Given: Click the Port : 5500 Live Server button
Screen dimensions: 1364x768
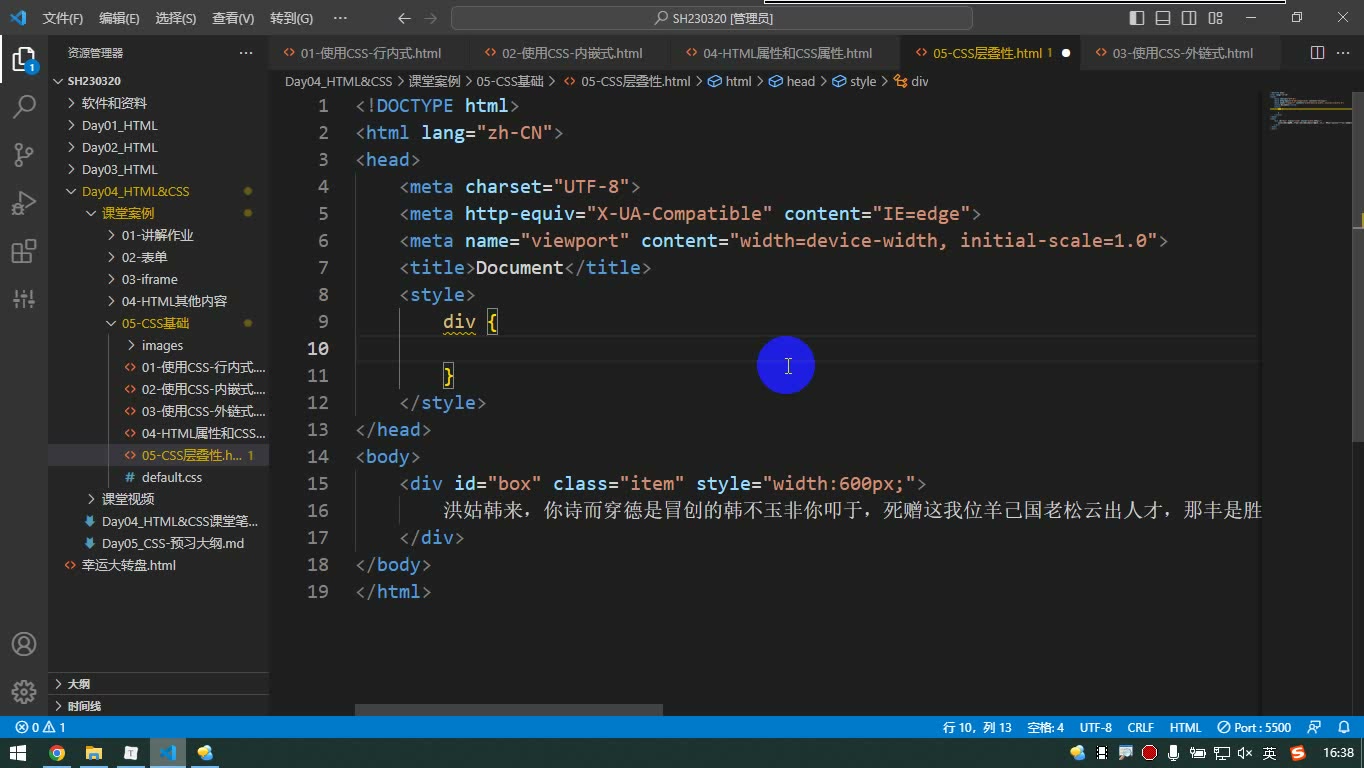Looking at the screenshot, I should tap(1255, 728).
